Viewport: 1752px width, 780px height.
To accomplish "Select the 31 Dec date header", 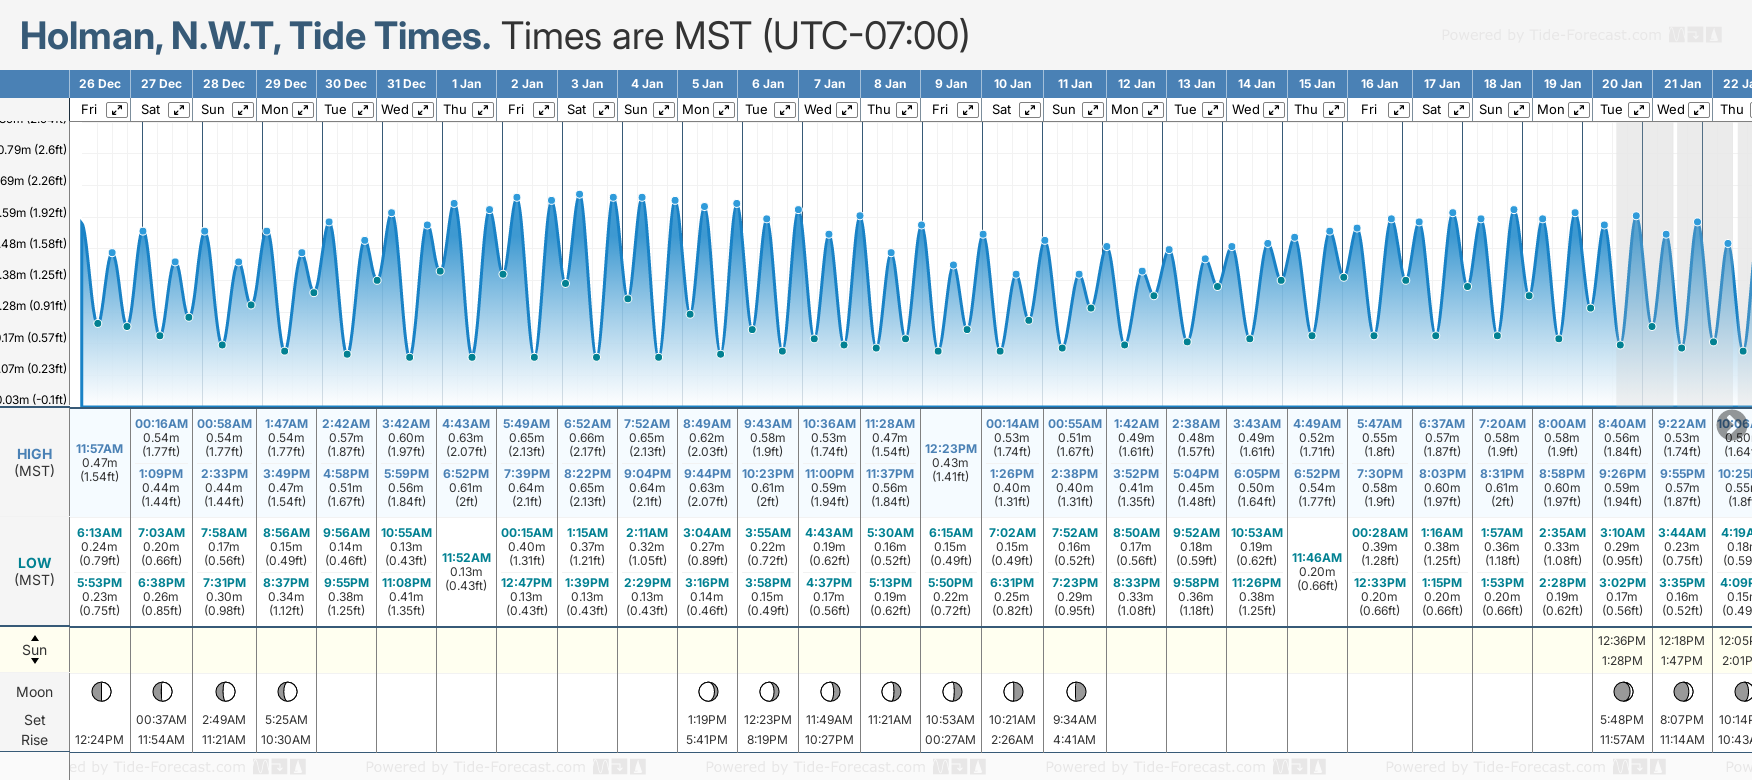I will pyautogui.click(x=406, y=84).
